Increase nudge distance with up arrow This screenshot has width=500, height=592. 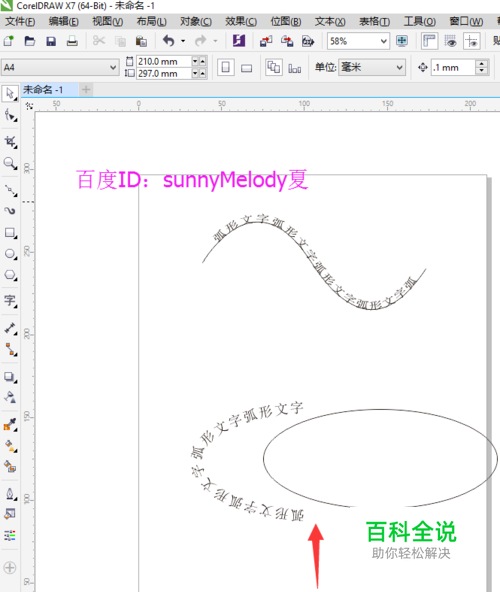[x=481, y=64]
